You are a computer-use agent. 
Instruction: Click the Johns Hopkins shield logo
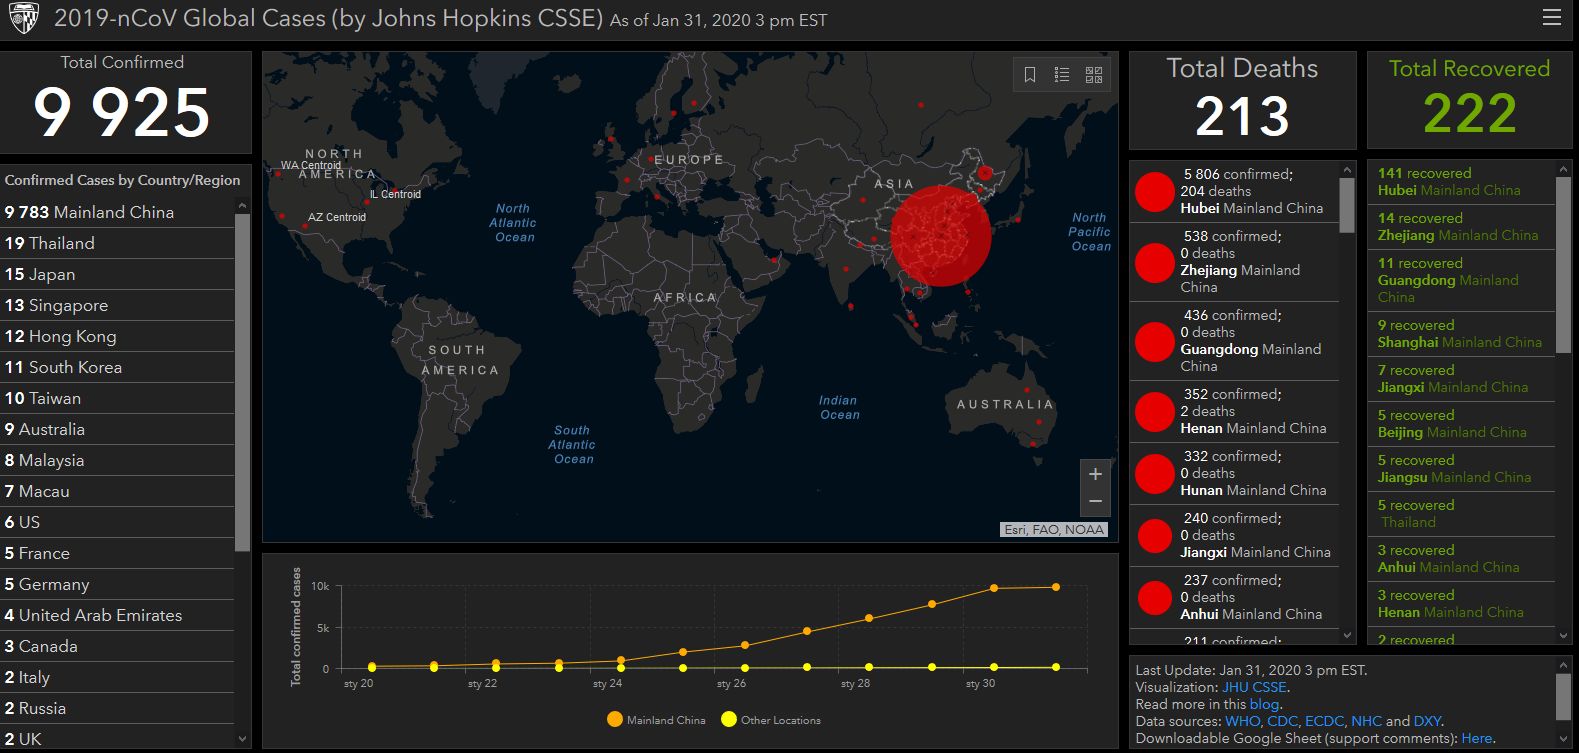coord(23,18)
